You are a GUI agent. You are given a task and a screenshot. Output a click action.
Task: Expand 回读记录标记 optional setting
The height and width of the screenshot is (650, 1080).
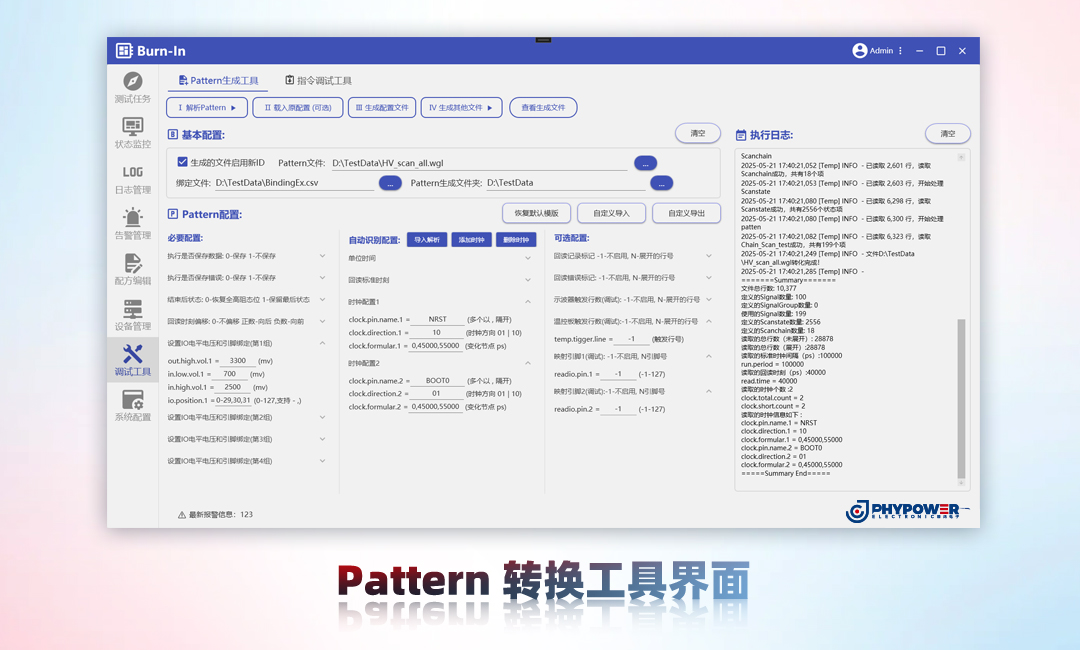(x=709, y=256)
